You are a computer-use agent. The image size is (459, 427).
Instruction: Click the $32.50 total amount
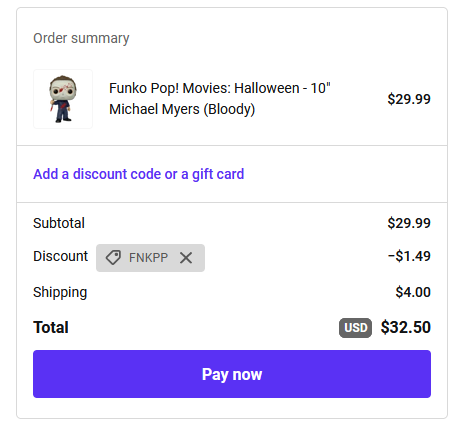[406, 327]
